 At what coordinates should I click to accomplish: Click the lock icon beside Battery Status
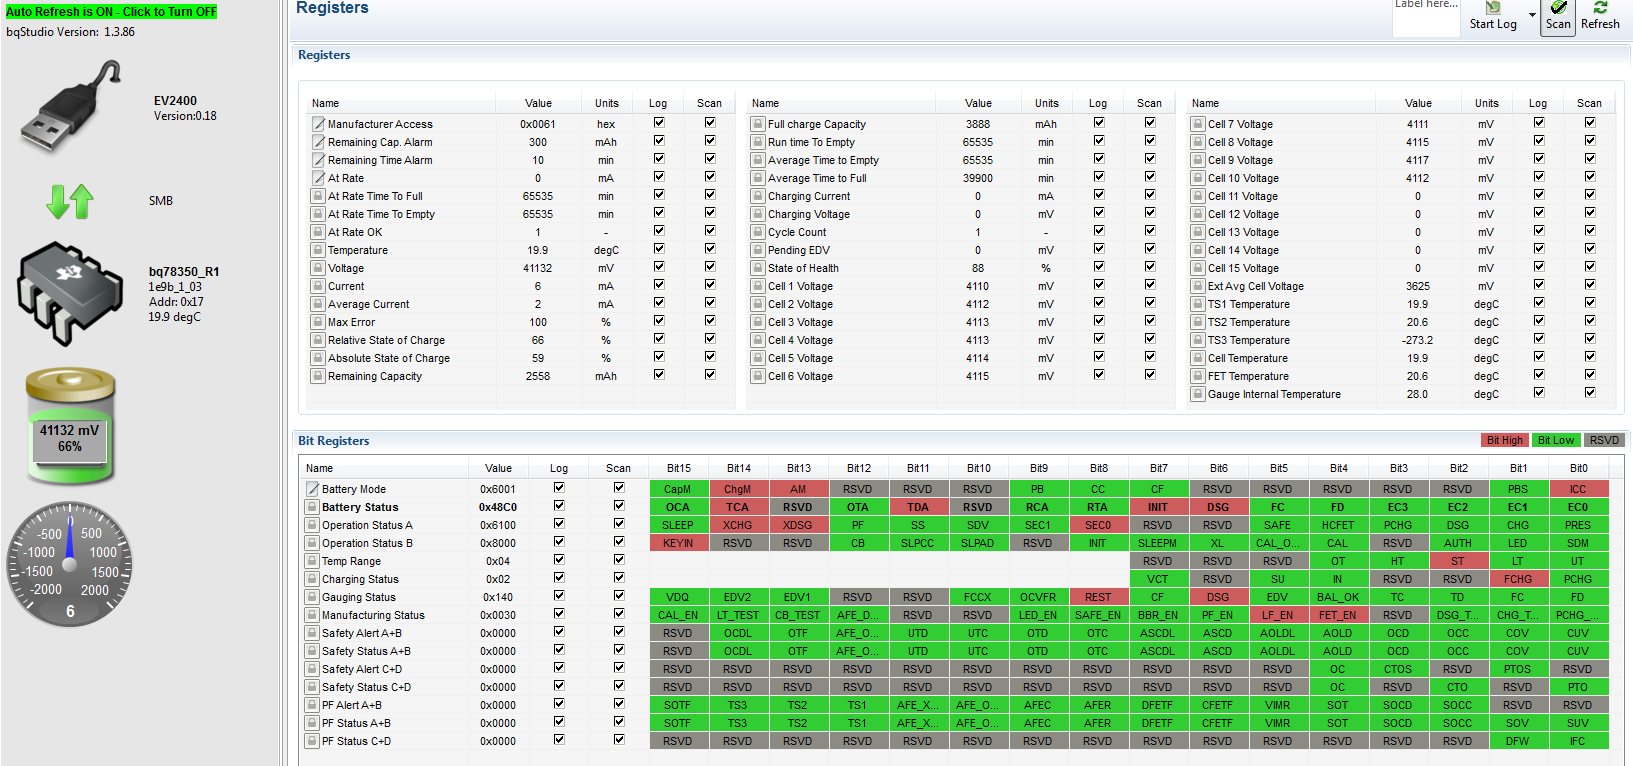[x=312, y=507]
